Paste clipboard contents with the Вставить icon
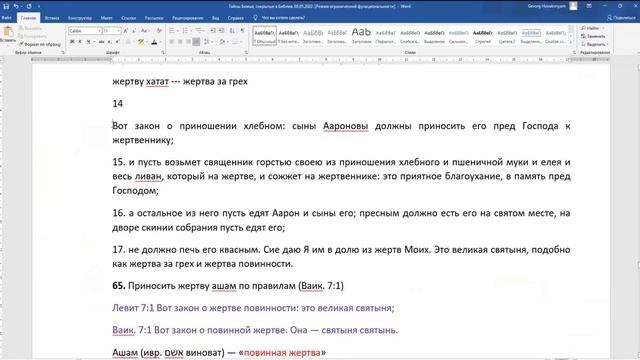The image size is (640, 360). [x=8, y=32]
